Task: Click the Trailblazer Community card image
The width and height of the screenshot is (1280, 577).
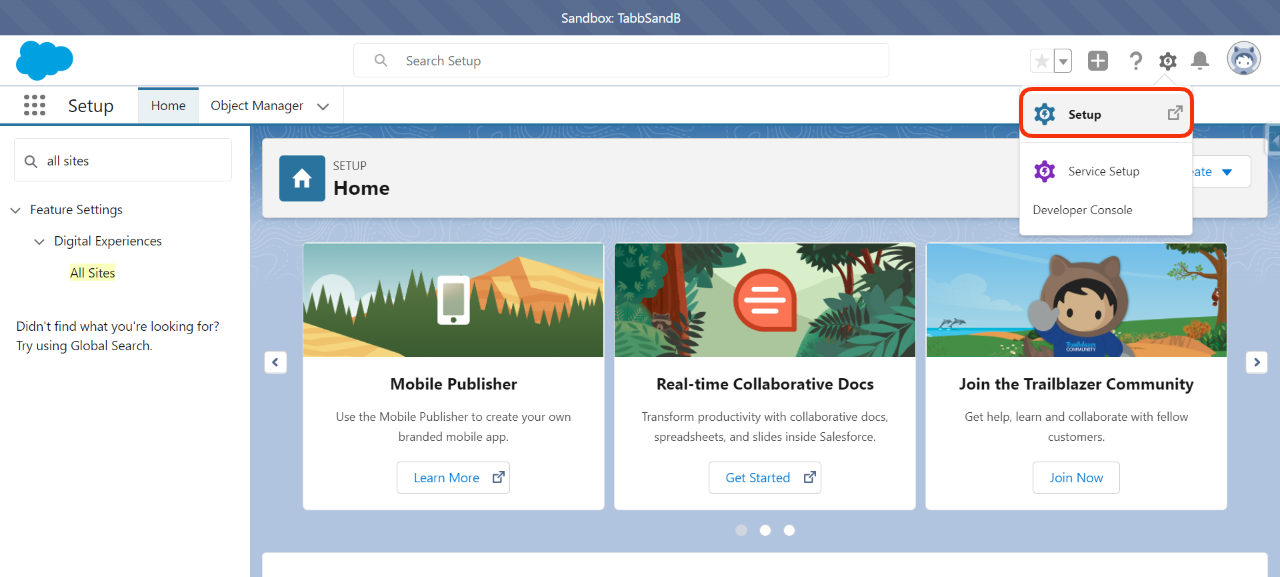Action: click(x=1076, y=300)
